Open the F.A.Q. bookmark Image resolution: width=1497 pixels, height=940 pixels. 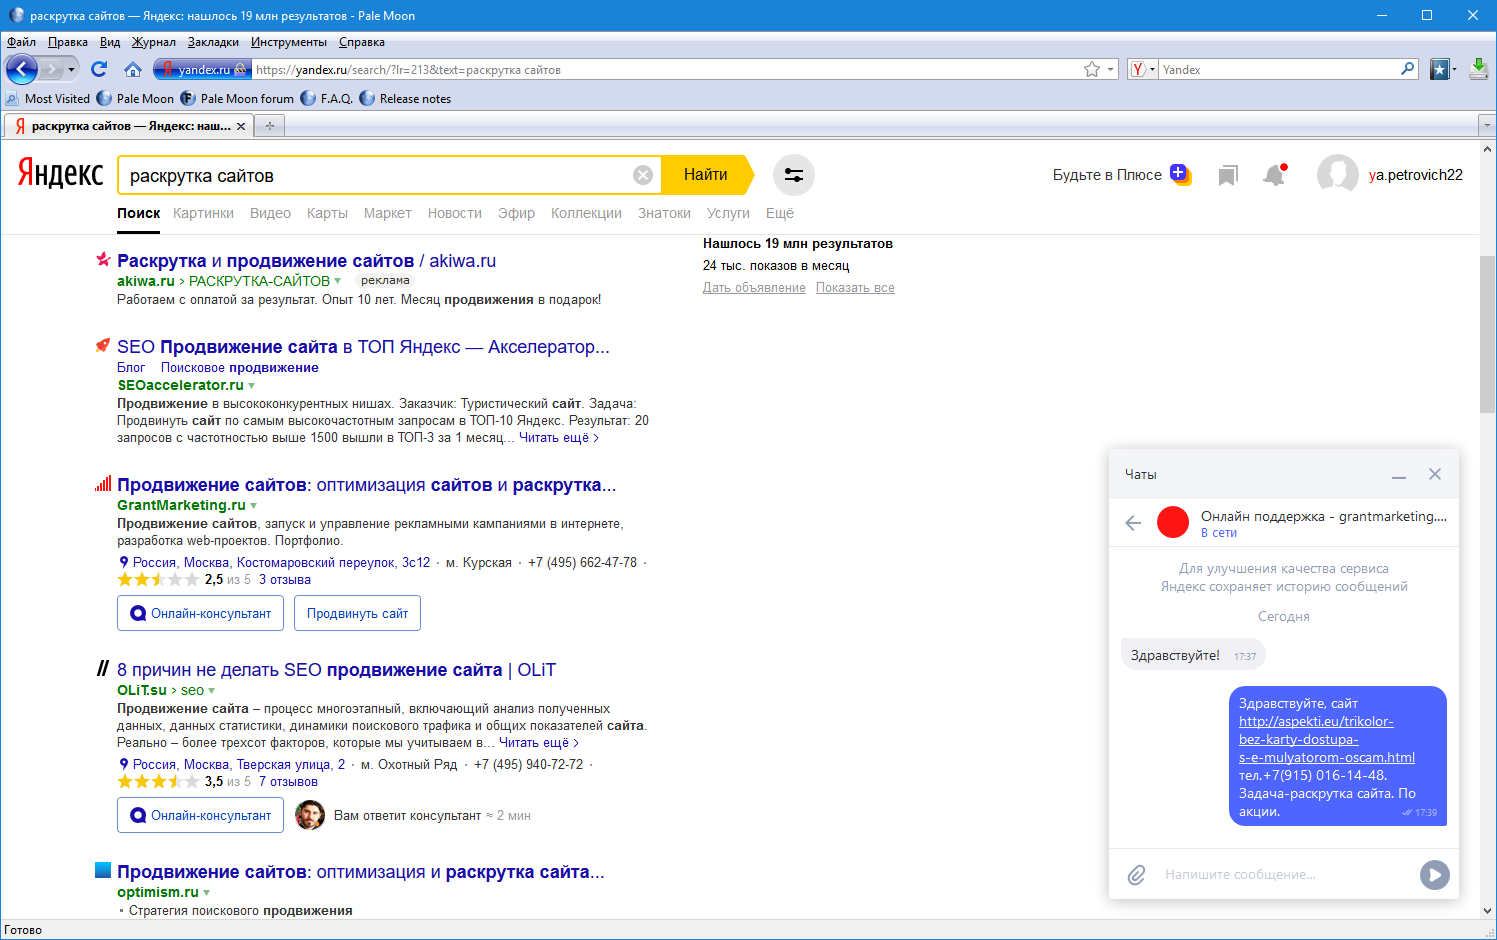[x=326, y=99]
